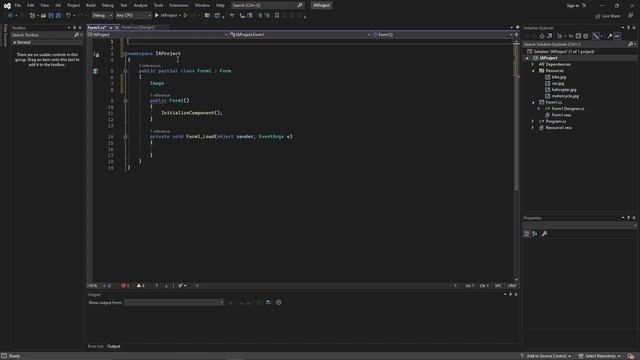Image resolution: width=640 pixels, height=360 pixels.
Task: Open the Build menu
Action: [x=91, y=5]
